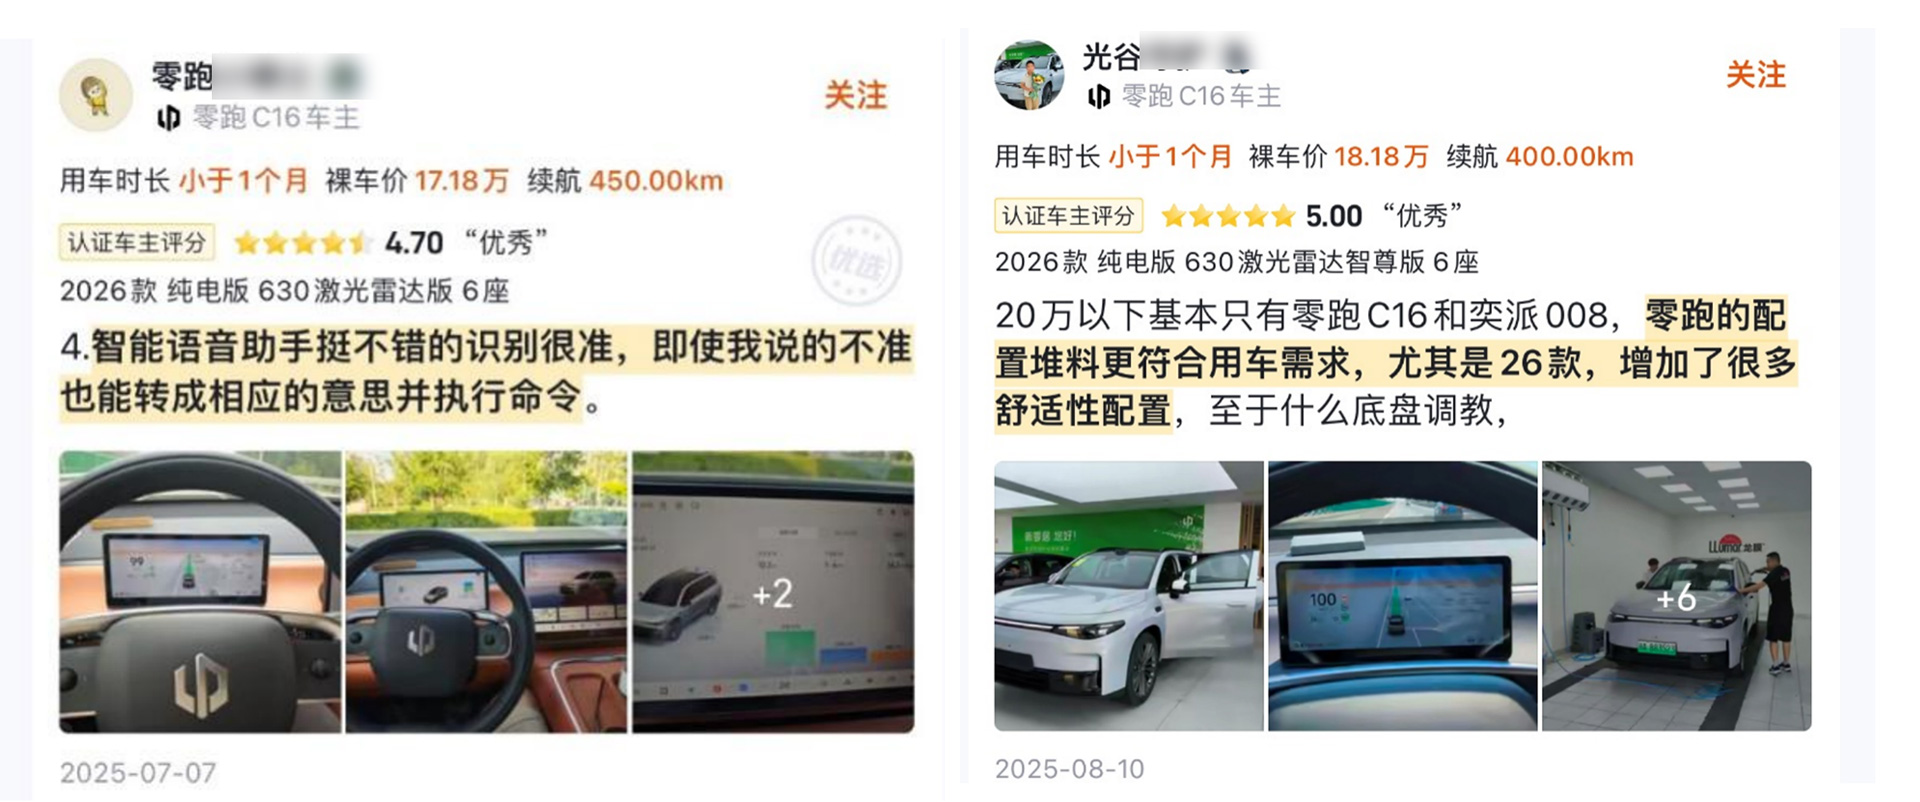
Task: Click the 优选 stamp badge
Action: point(856,262)
